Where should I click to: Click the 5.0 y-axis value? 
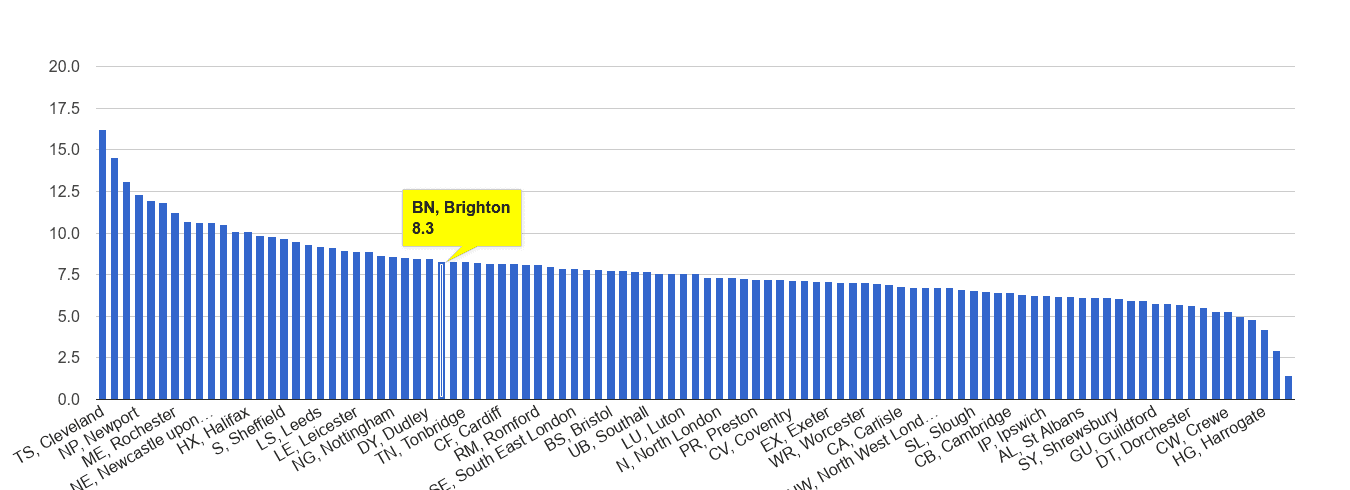[68, 317]
